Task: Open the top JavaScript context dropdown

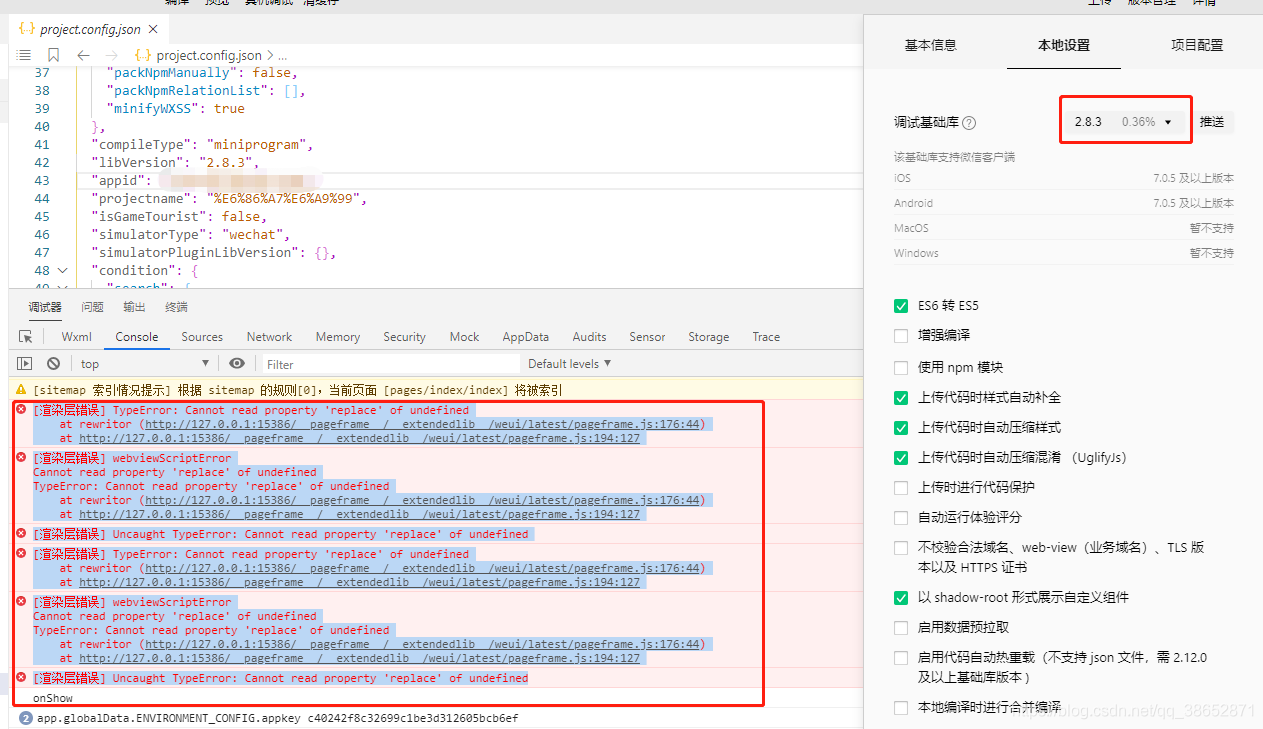Action: [145, 364]
